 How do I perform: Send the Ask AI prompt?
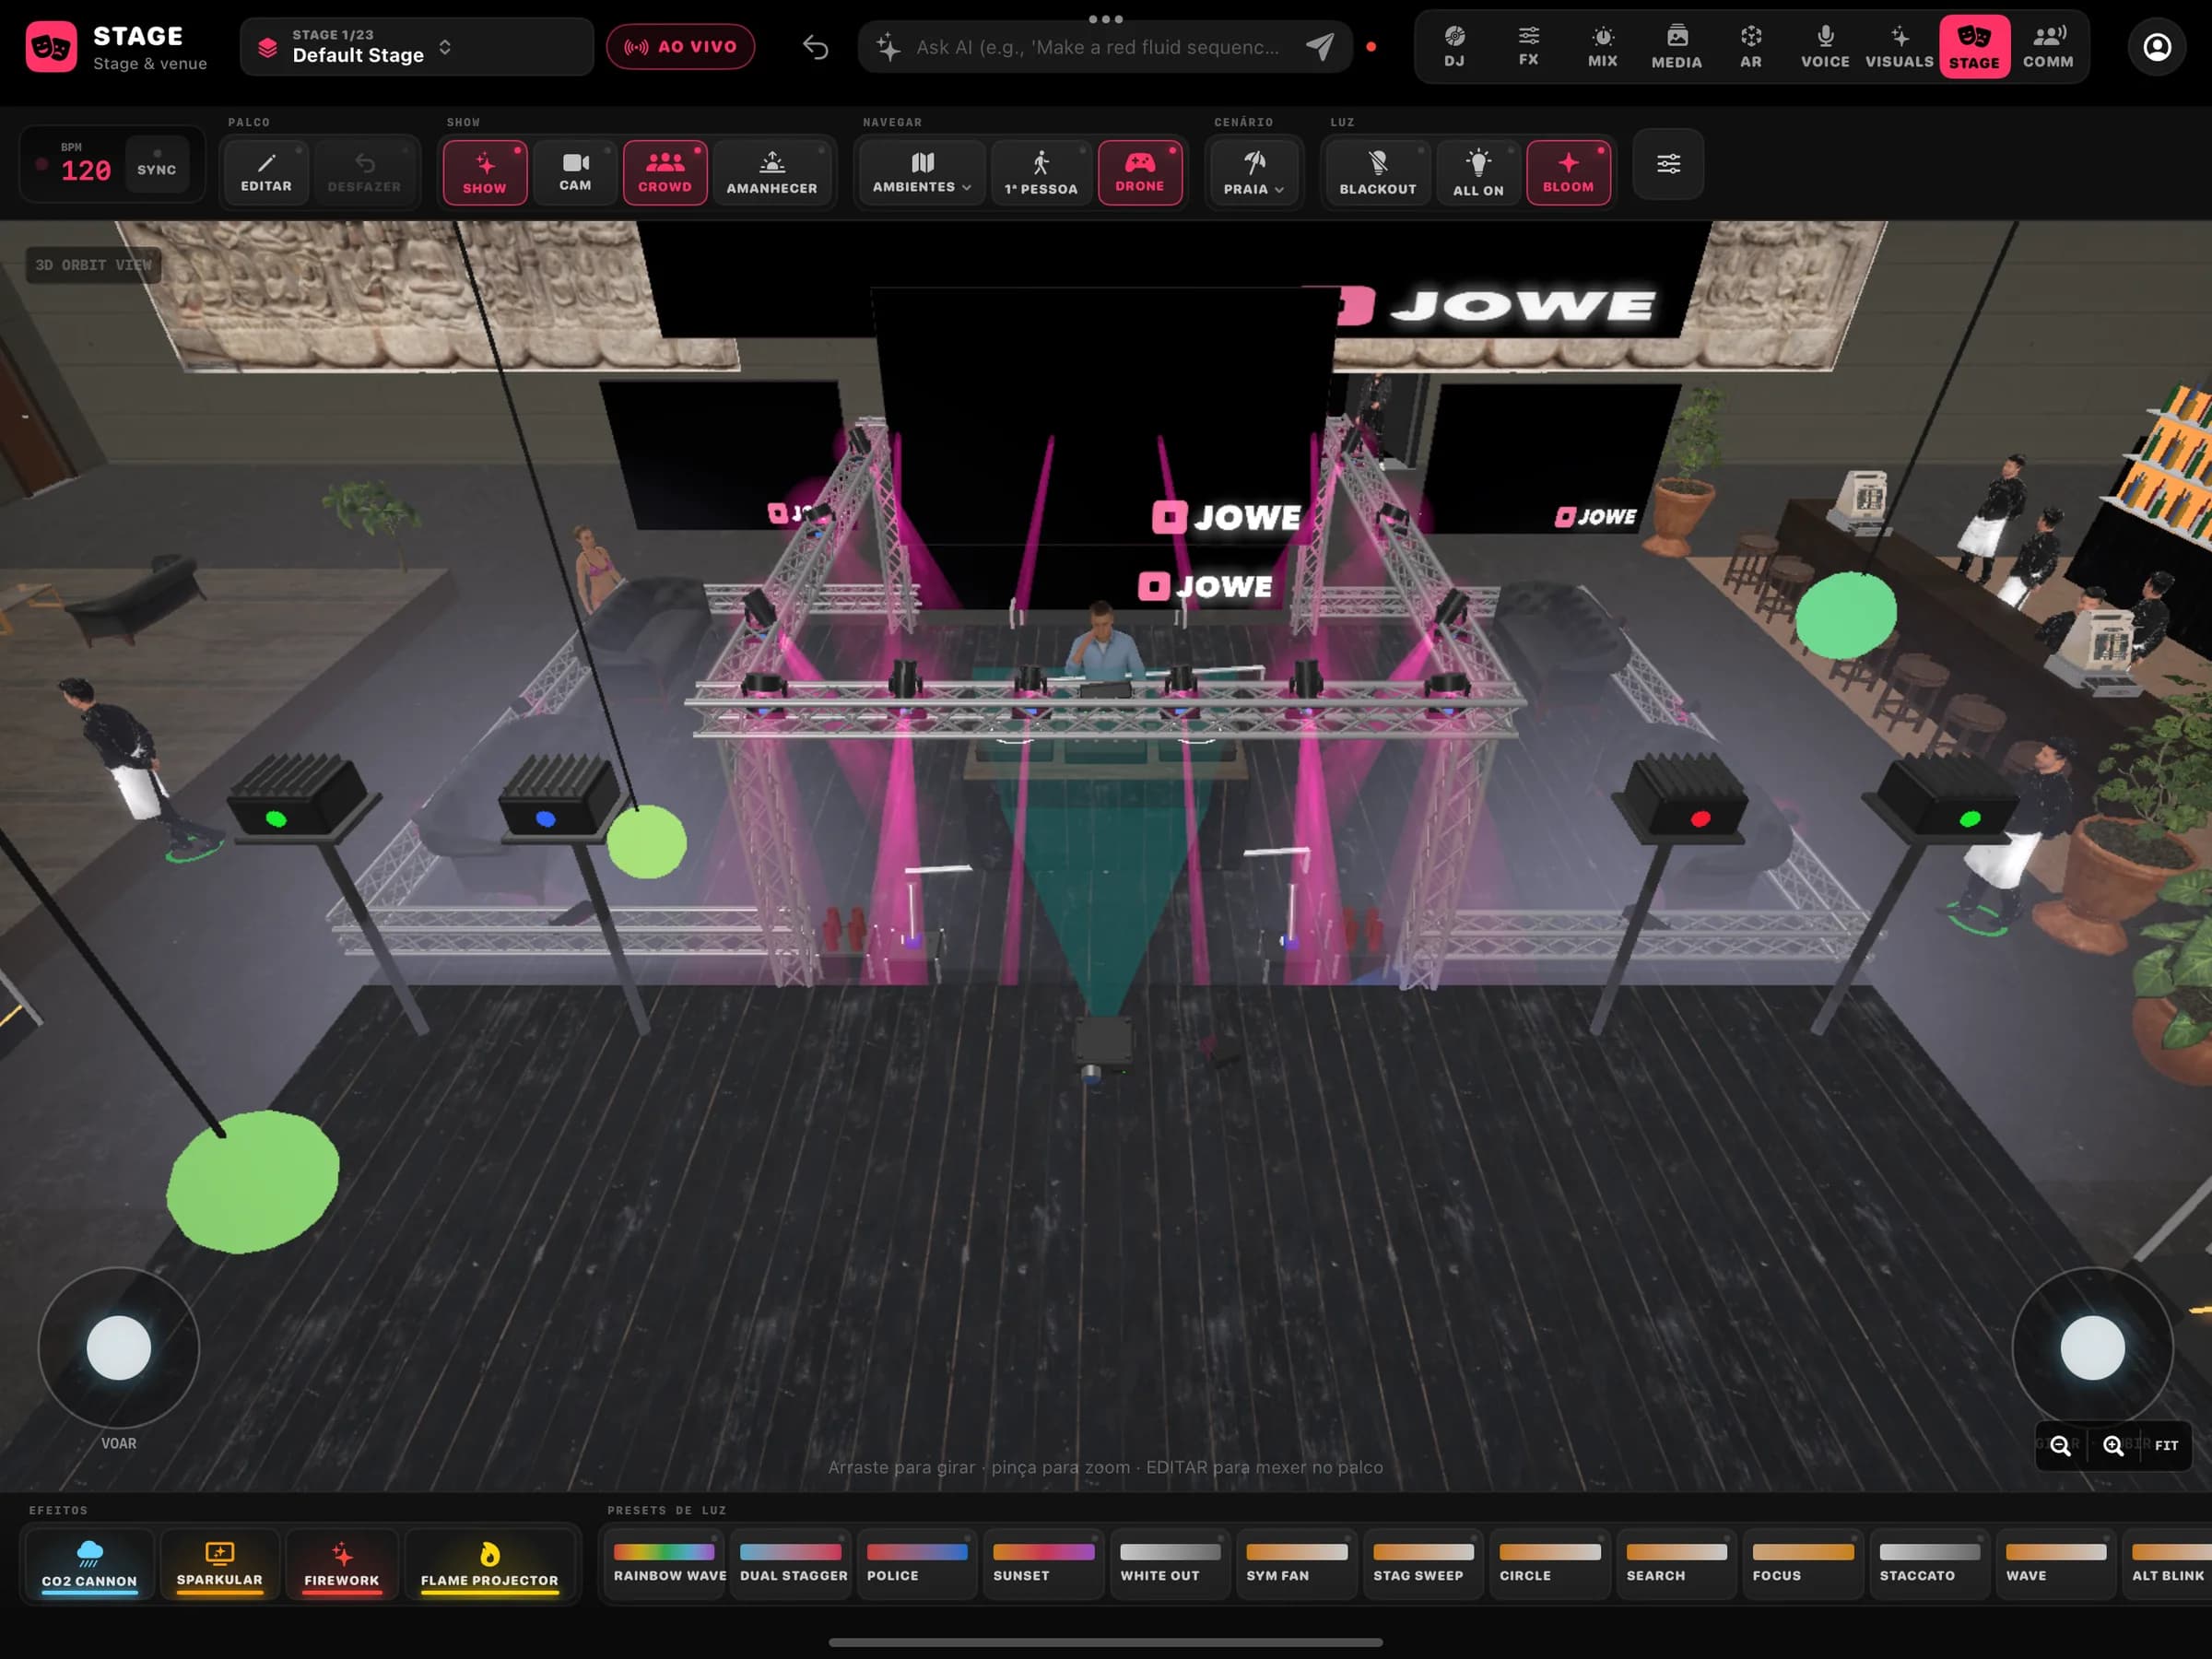tap(1320, 47)
